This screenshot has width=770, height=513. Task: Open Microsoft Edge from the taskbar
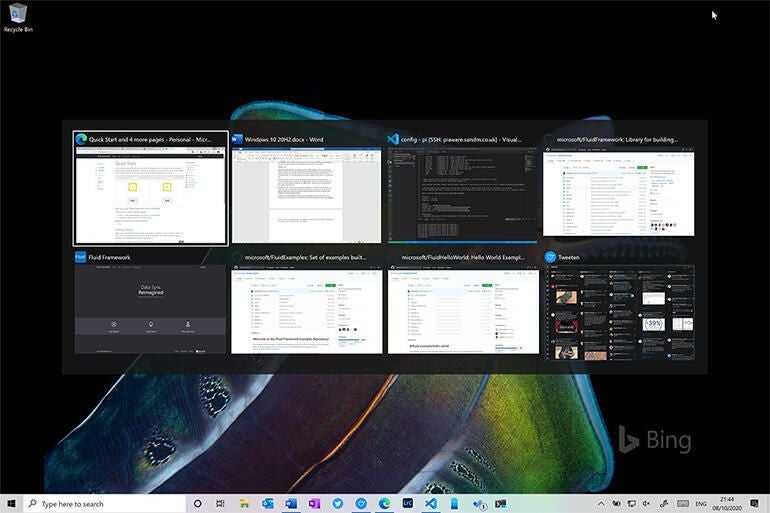coord(385,504)
